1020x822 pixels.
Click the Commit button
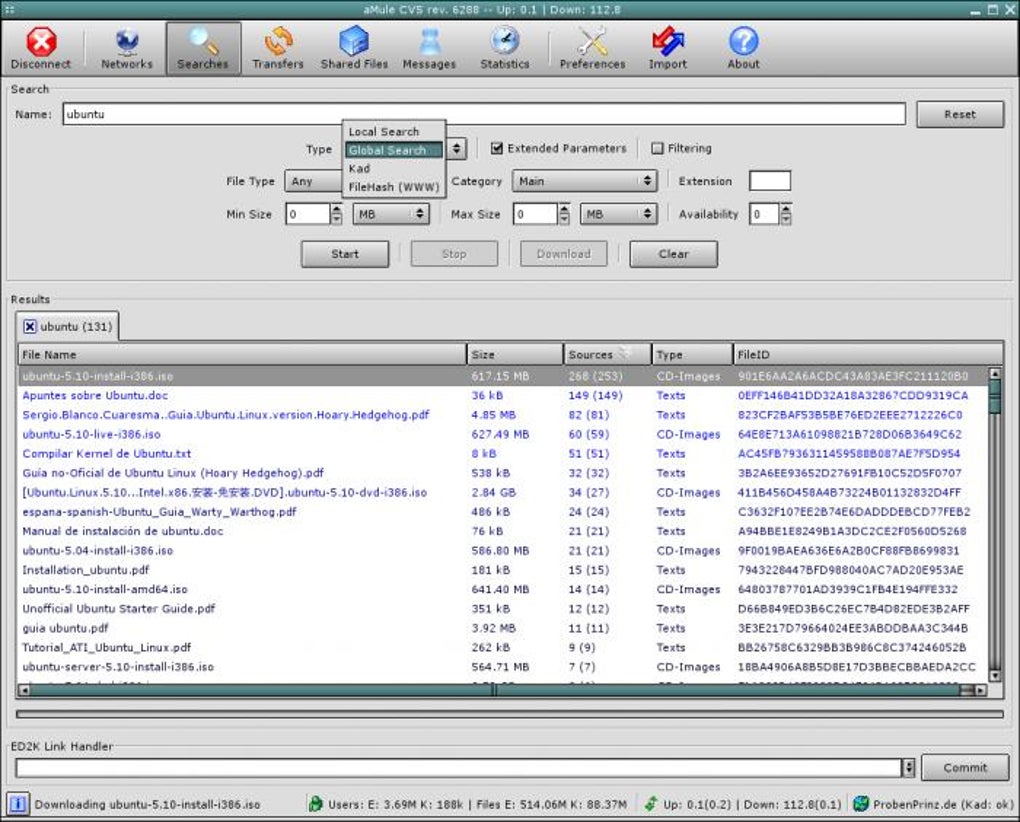pos(964,767)
